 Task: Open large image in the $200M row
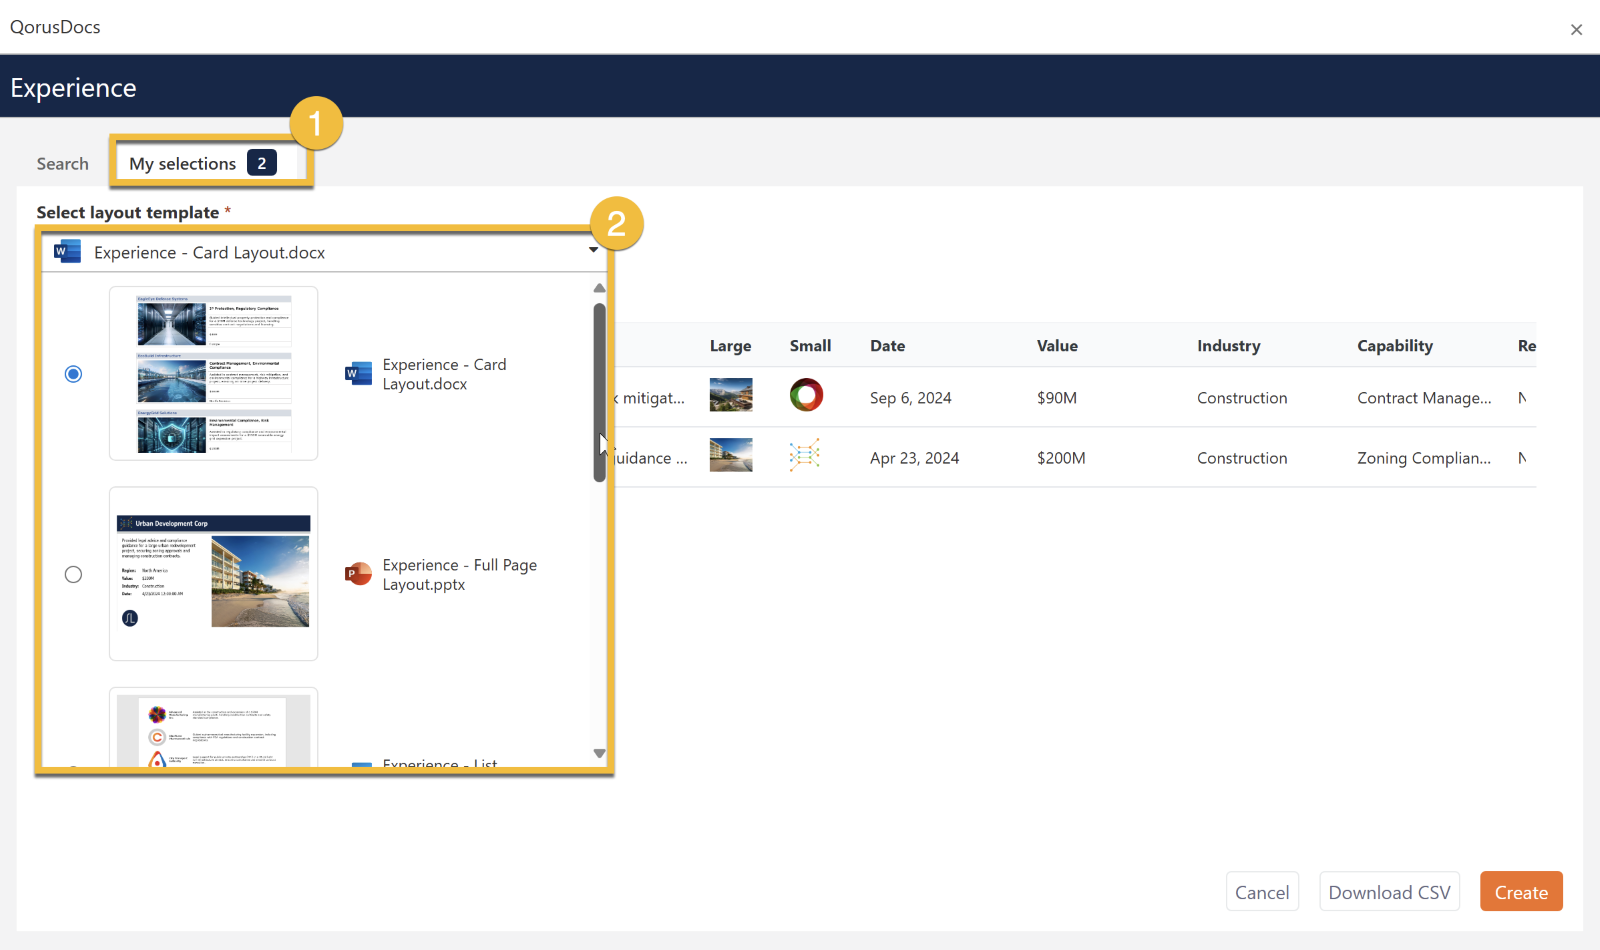click(x=731, y=455)
